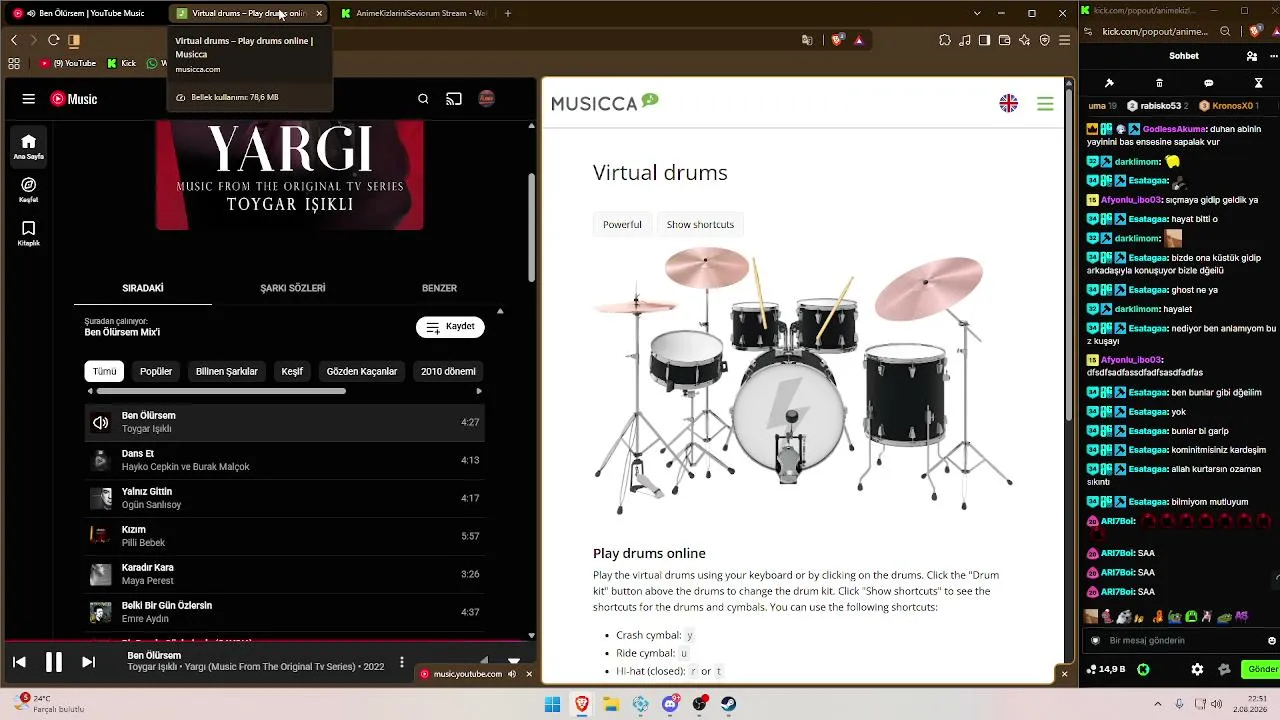Open the emoji picker in chat input
The height and width of the screenshot is (720, 1280).
pyautogui.click(x=1272, y=641)
